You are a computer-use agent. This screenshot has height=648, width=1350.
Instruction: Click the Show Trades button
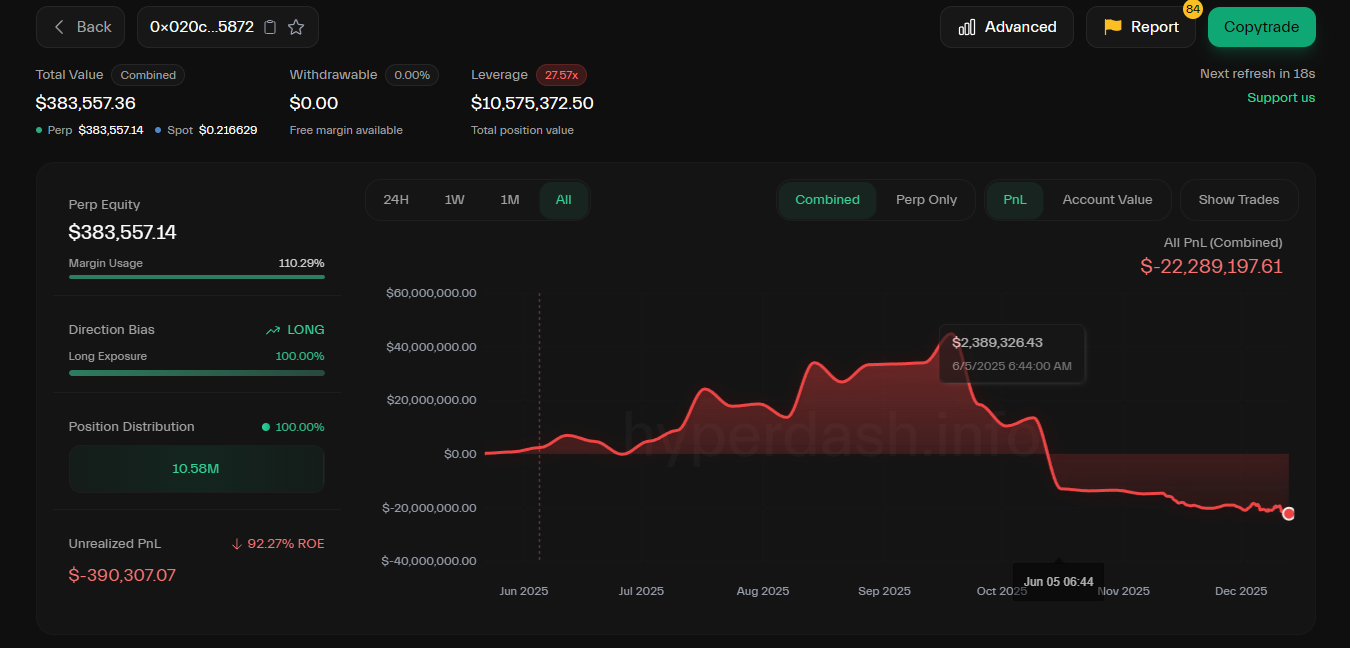pos(1238,200)
